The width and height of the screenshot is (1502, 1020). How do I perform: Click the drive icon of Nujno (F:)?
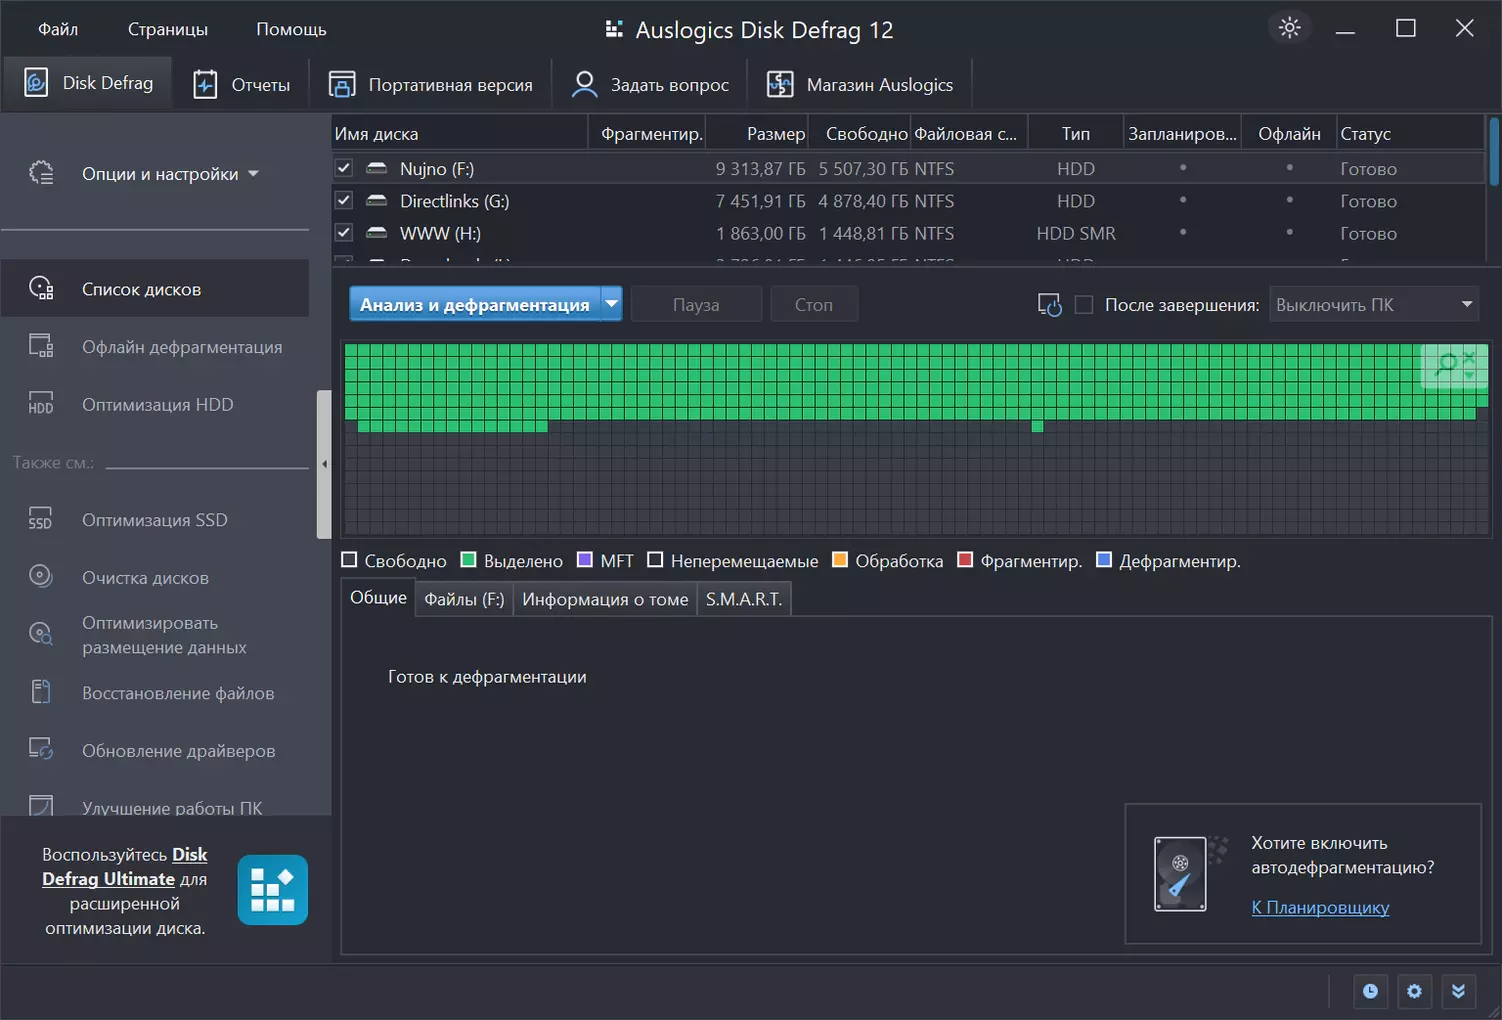377,168
